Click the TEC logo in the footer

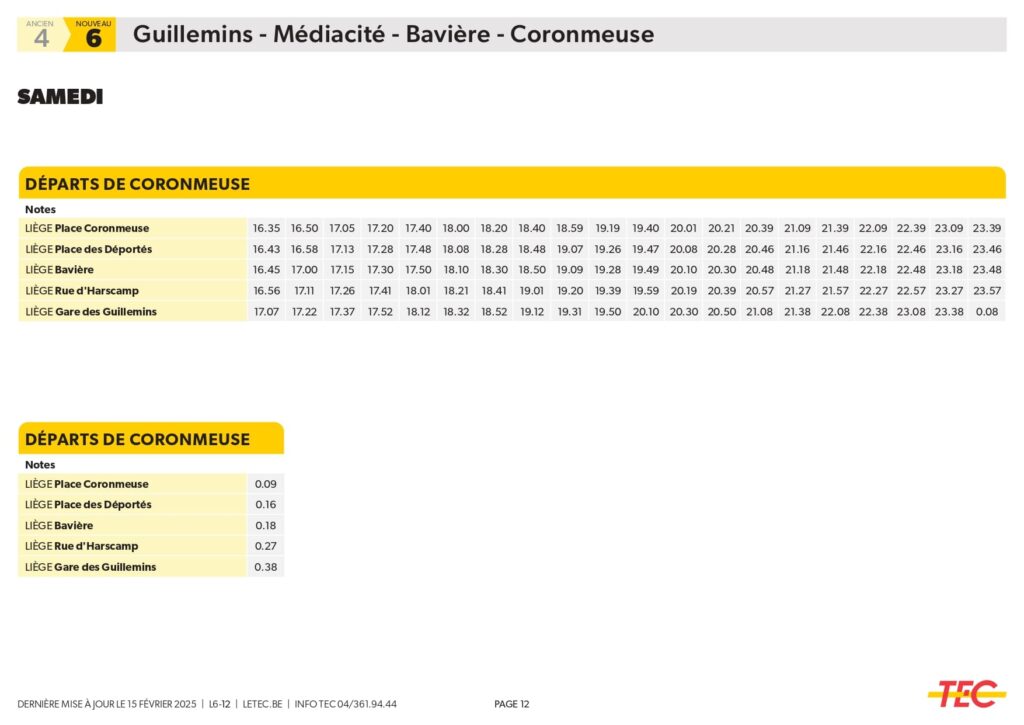(965, 692)
